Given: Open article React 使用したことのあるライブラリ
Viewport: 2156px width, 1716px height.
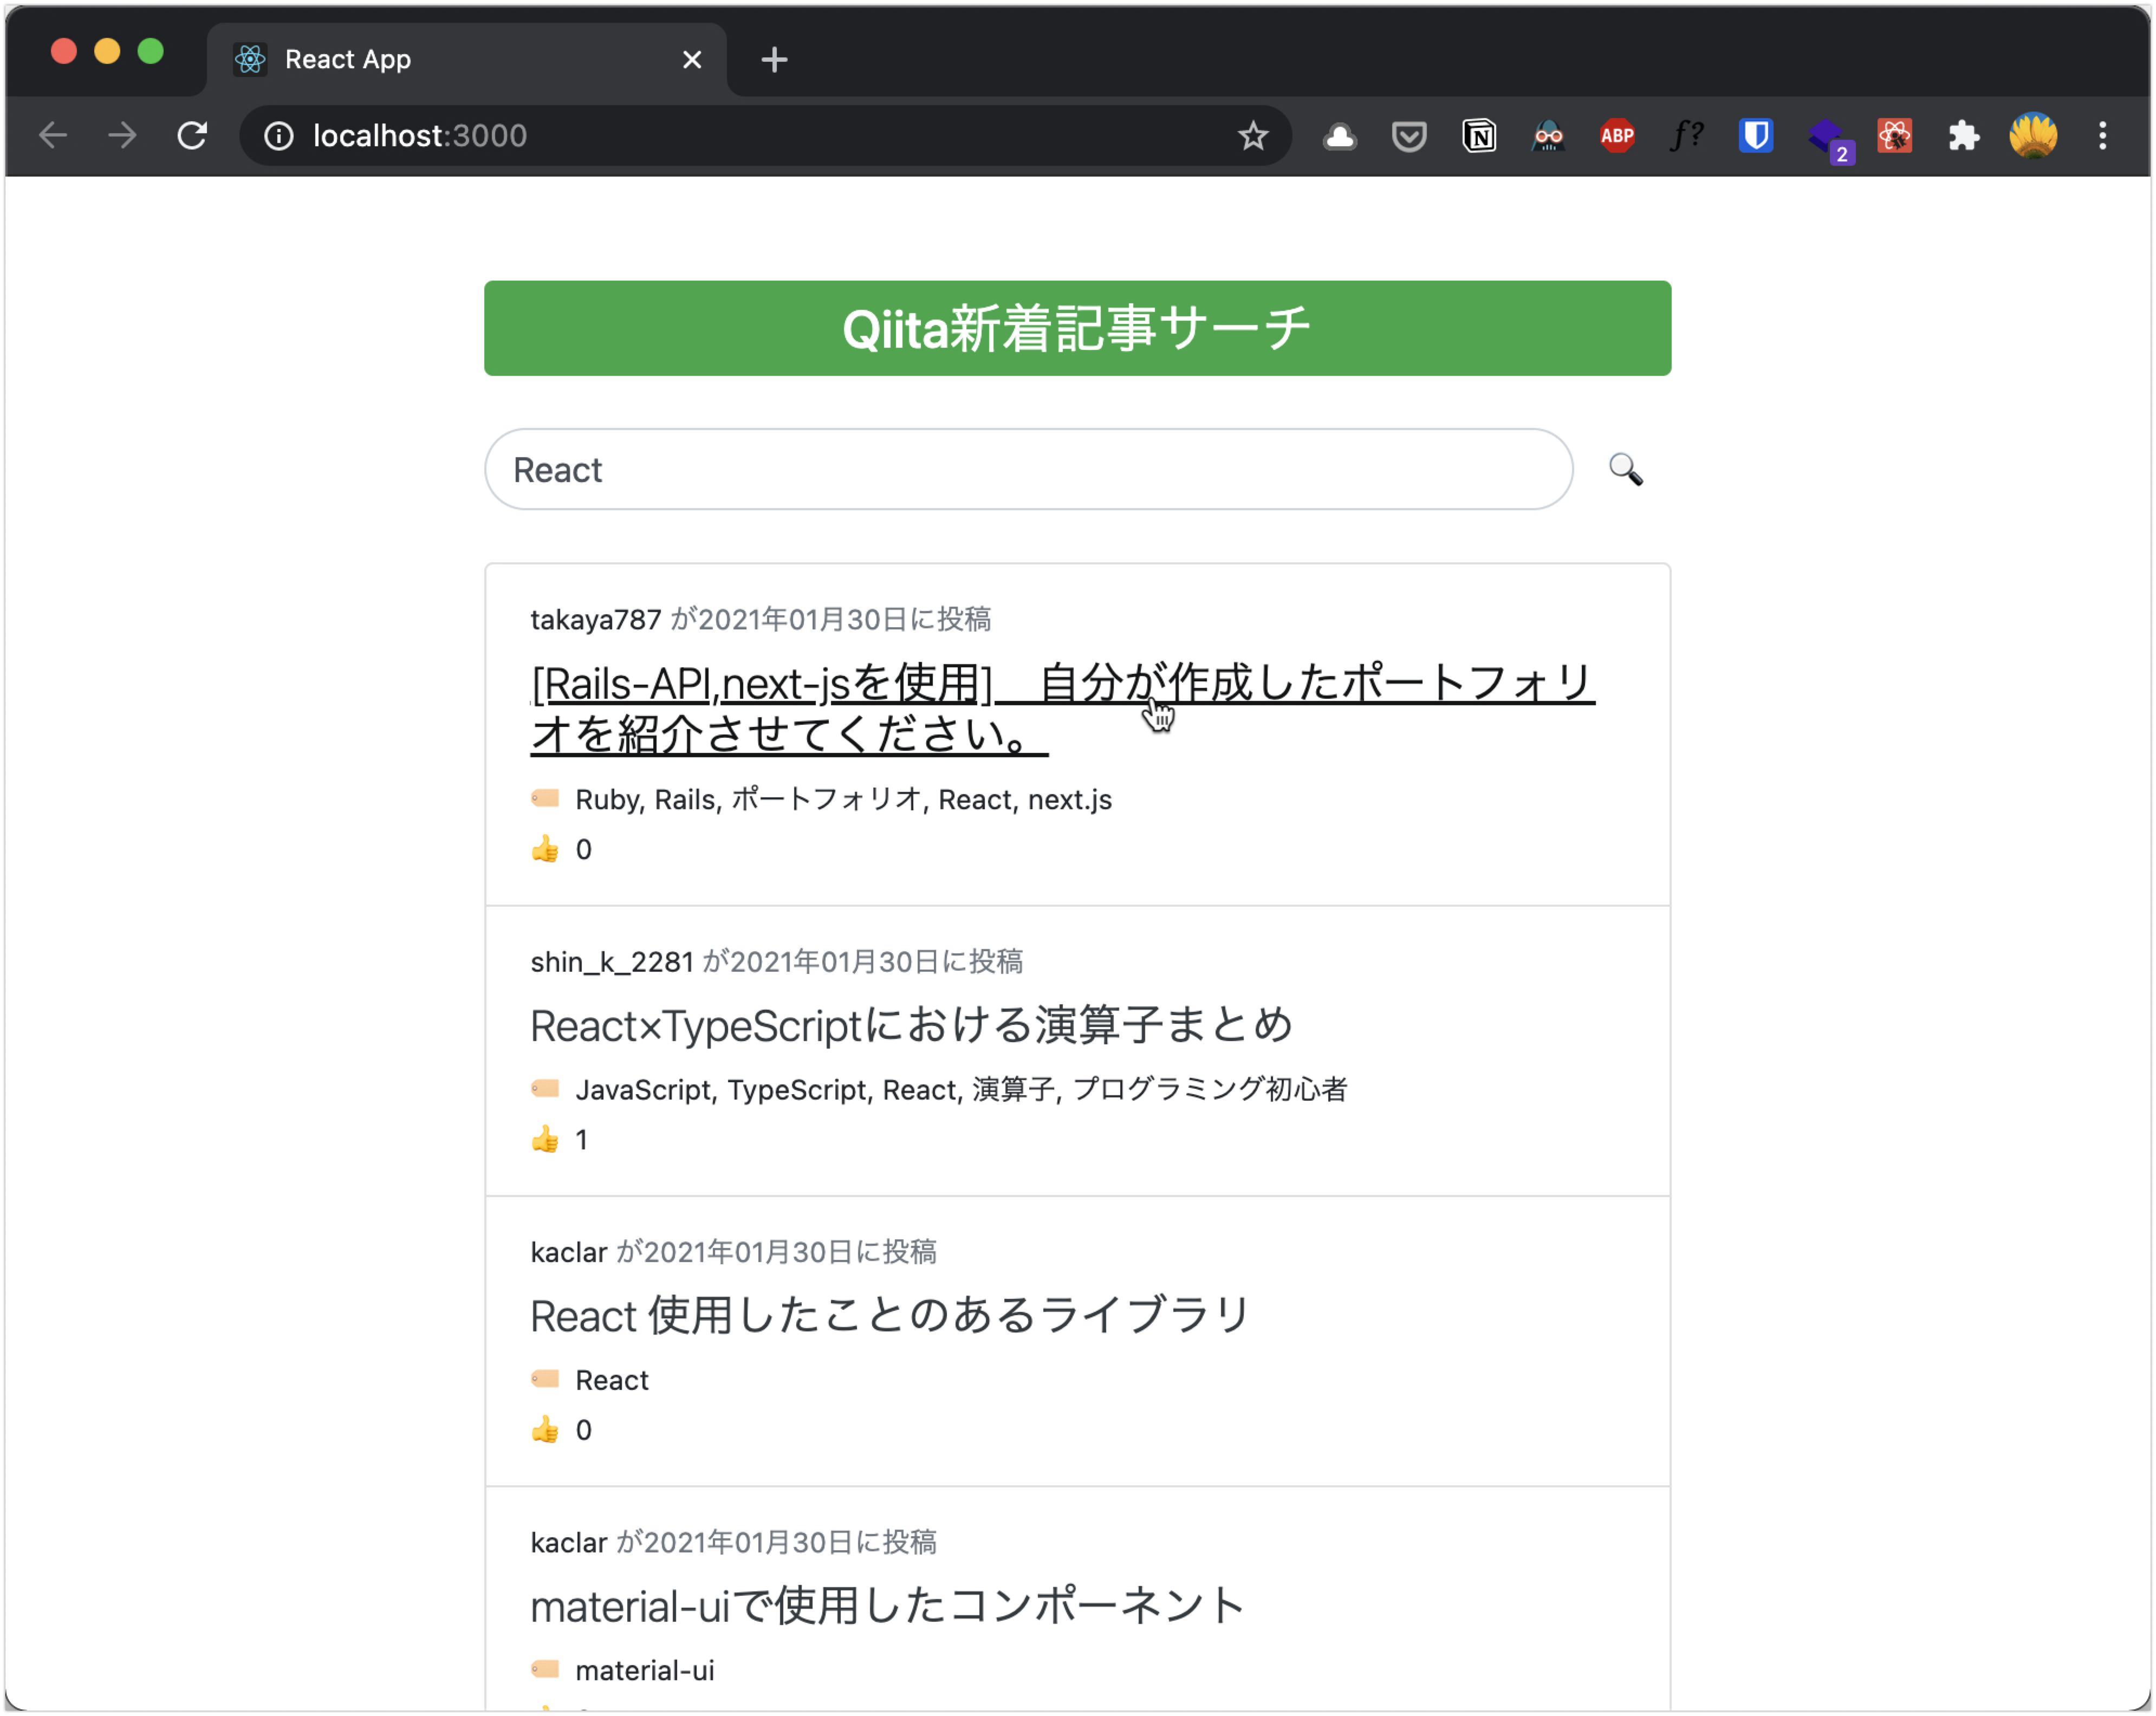Looking at the screenshot, I should point(888,1316).
